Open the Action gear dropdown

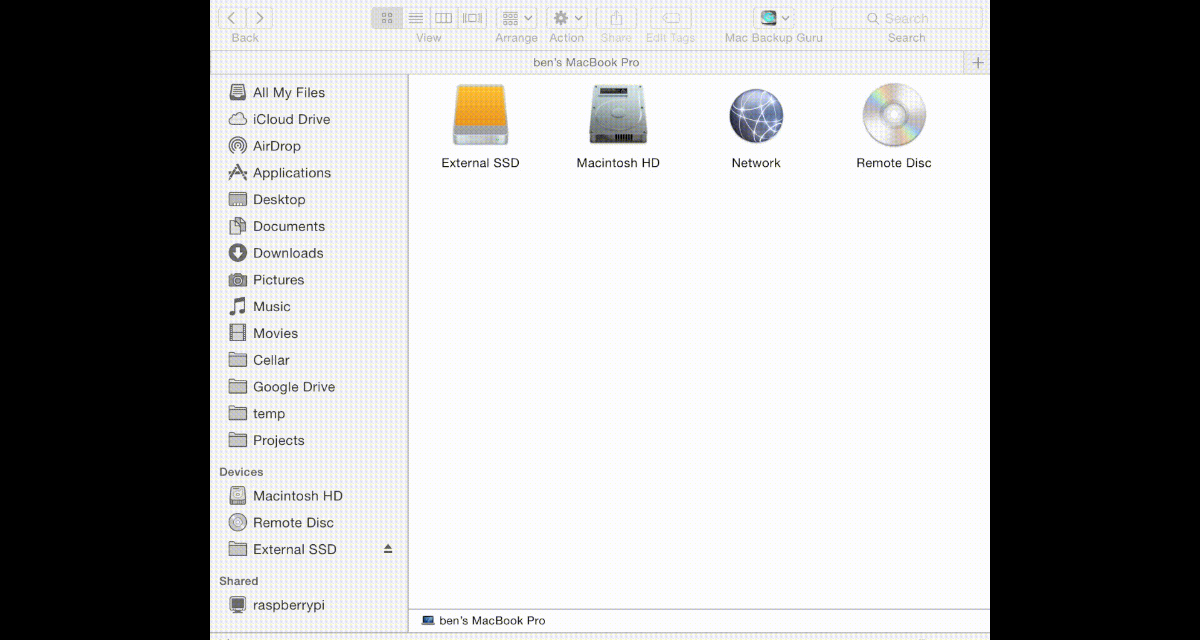567,18
